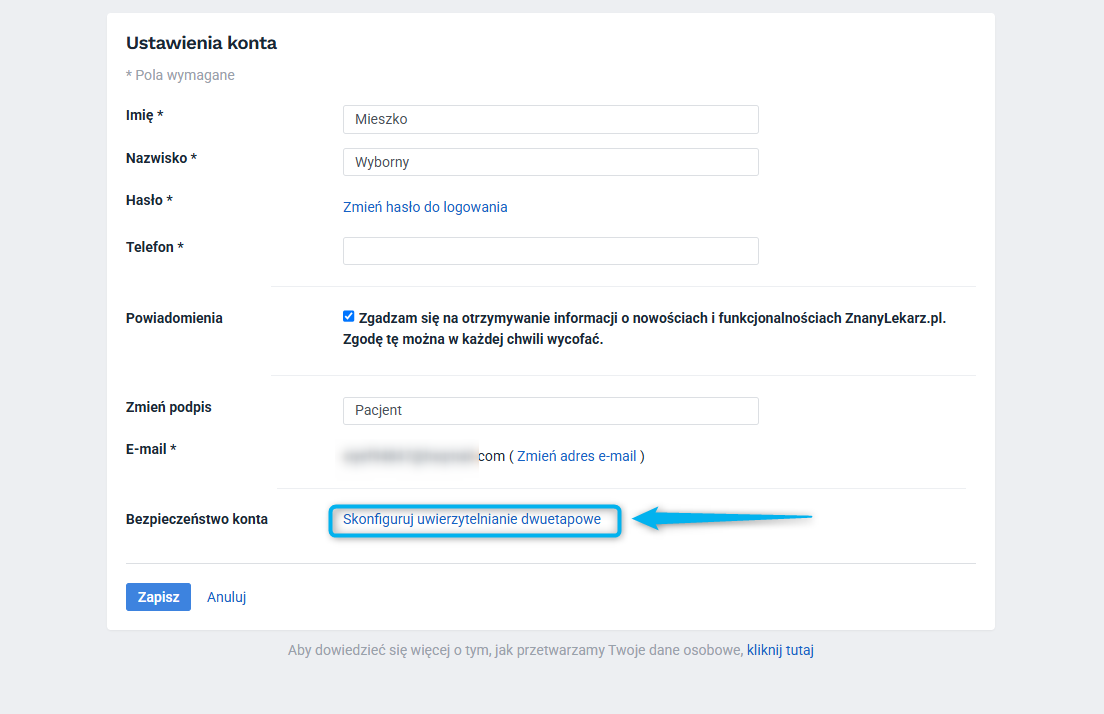
Task: Uncheck the "Zgadzam się na otrzymywanie informacji" consent
Action: [348, 316]
